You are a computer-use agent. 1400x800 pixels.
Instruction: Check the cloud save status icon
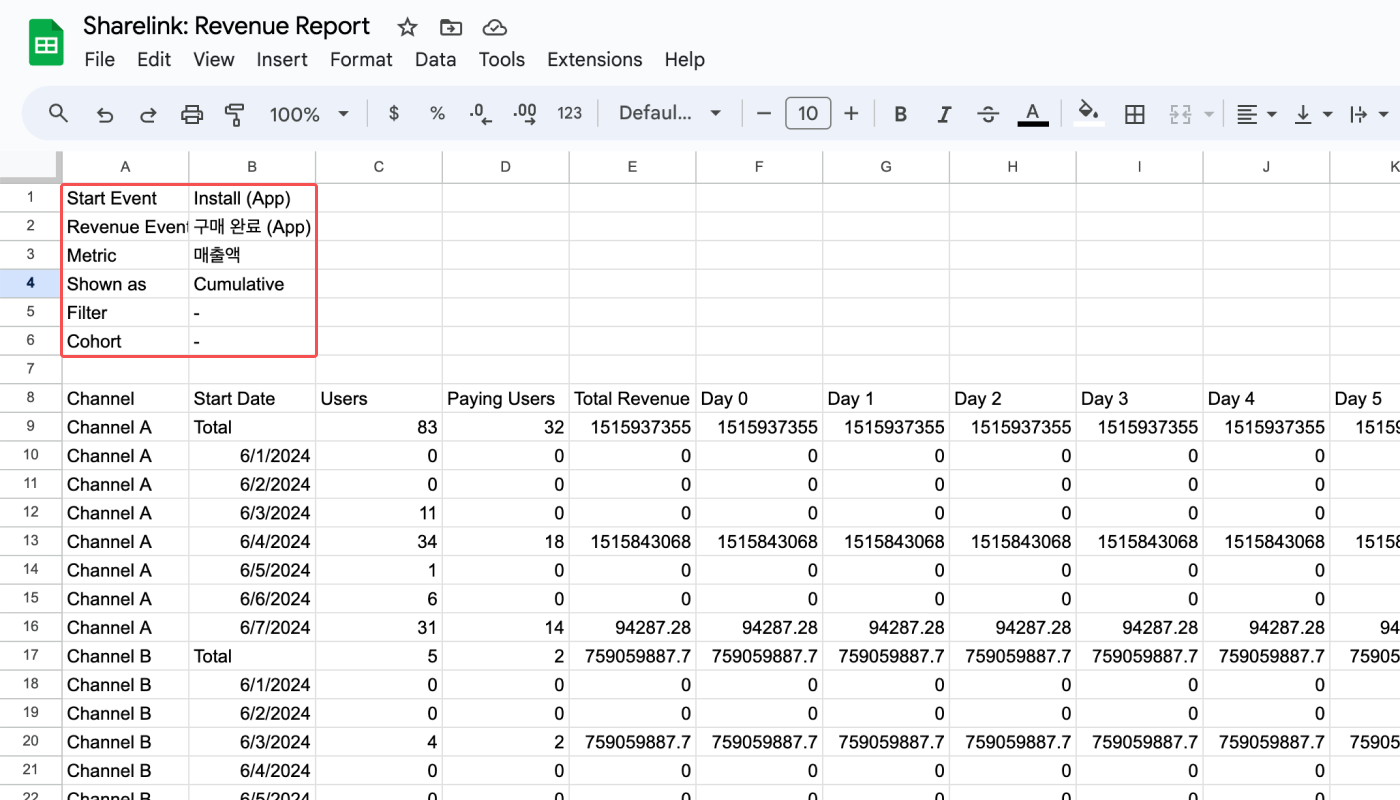494,28
